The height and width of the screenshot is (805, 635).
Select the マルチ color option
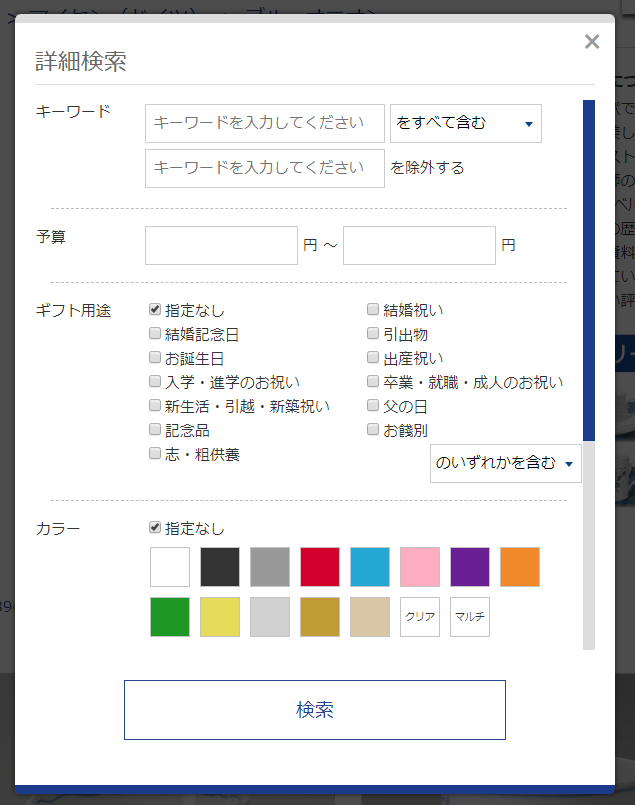pyautogui.click(x=470, y=617)
